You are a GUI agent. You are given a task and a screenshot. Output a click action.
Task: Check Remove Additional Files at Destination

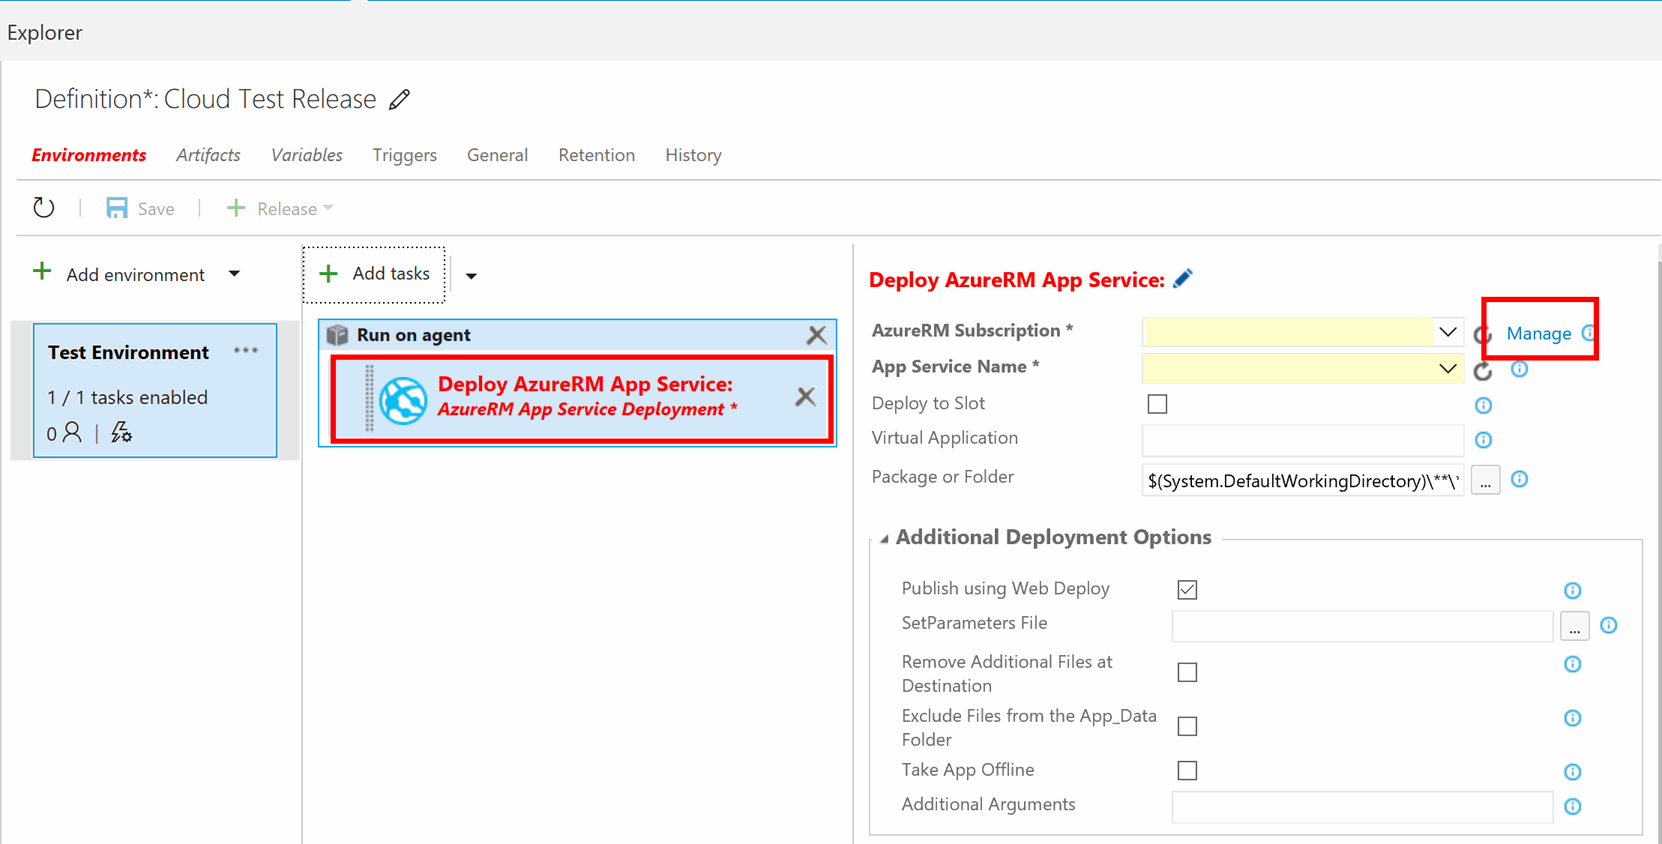point(1187,672)
